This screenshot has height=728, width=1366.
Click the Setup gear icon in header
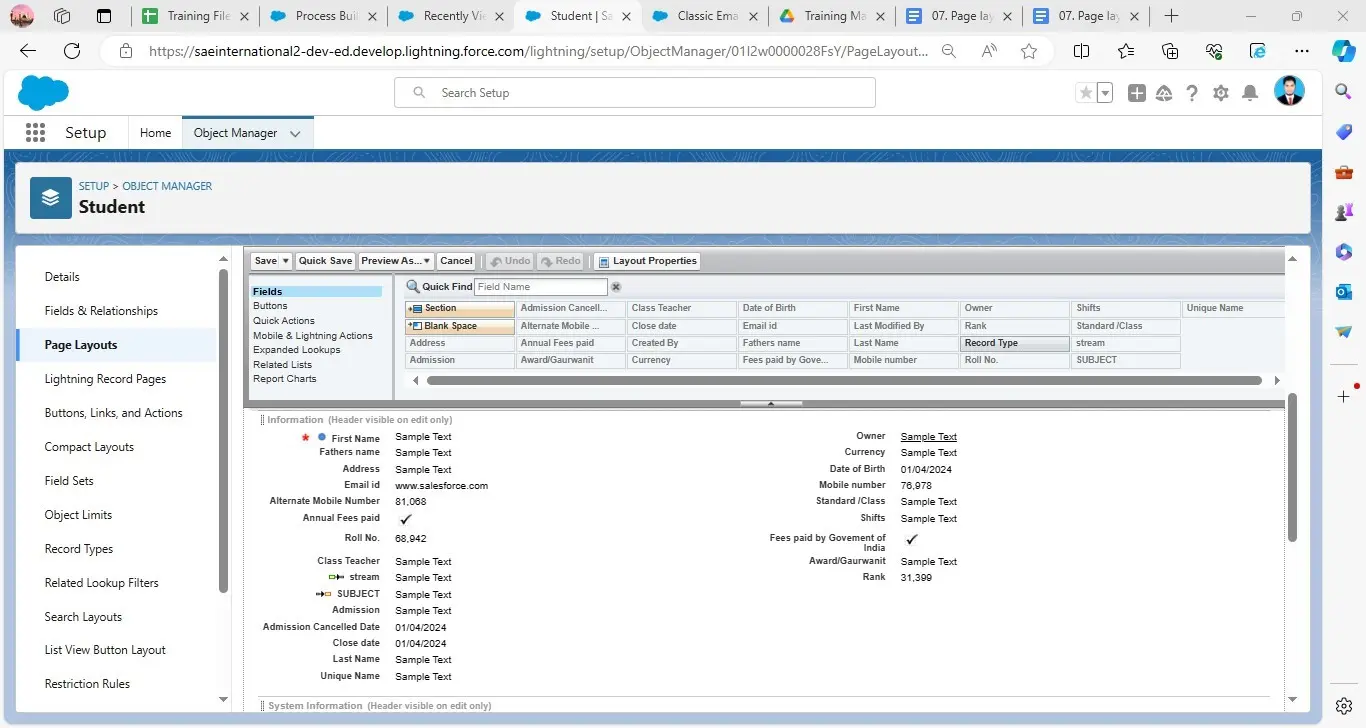(1220, 93)
